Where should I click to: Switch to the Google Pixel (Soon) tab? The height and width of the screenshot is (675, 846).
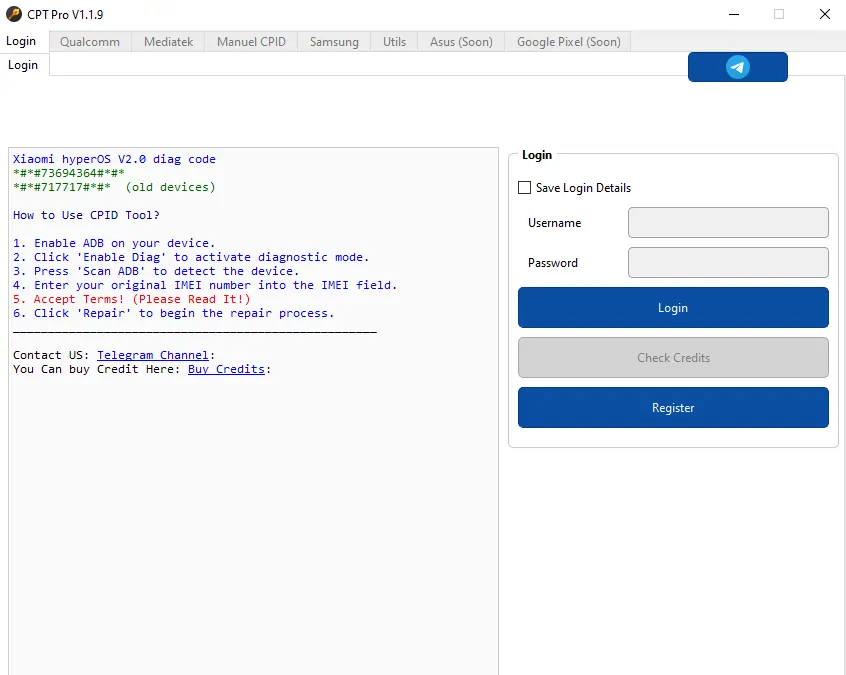point(568,42)
